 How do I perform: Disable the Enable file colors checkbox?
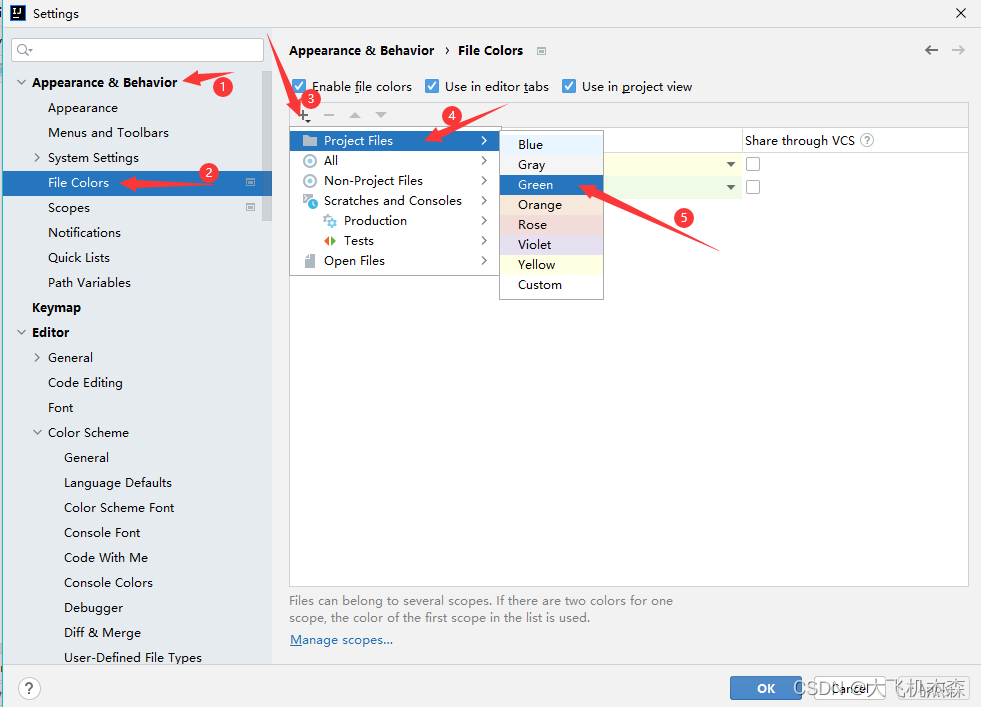coord(298,86)
